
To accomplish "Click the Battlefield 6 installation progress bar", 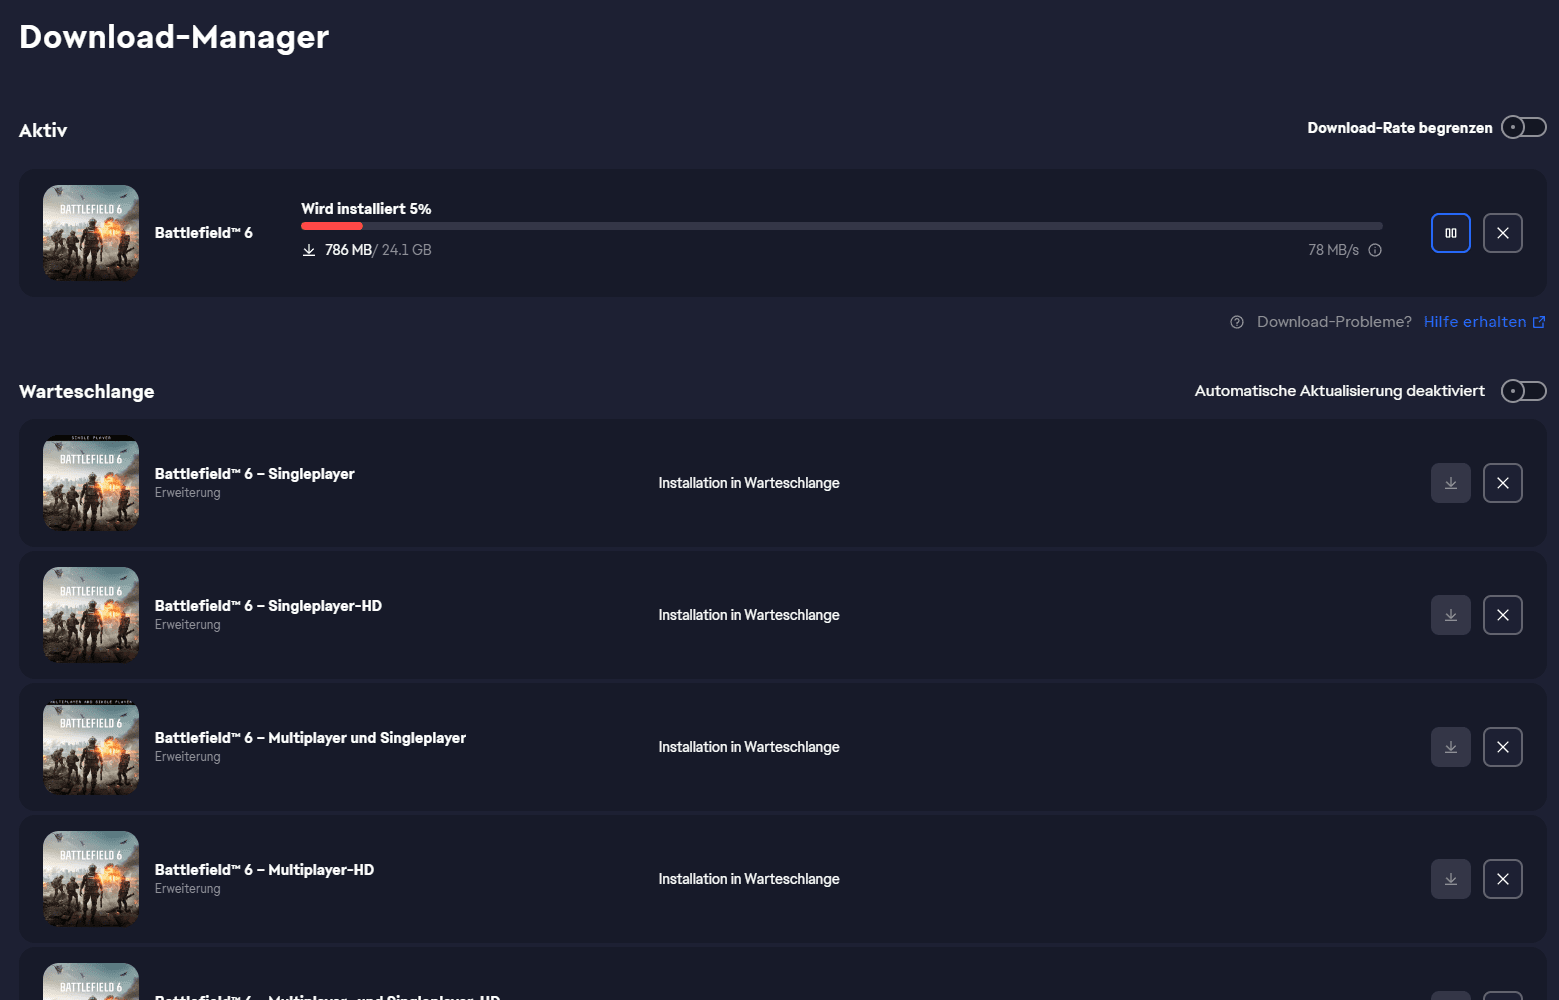I will 841,226.
